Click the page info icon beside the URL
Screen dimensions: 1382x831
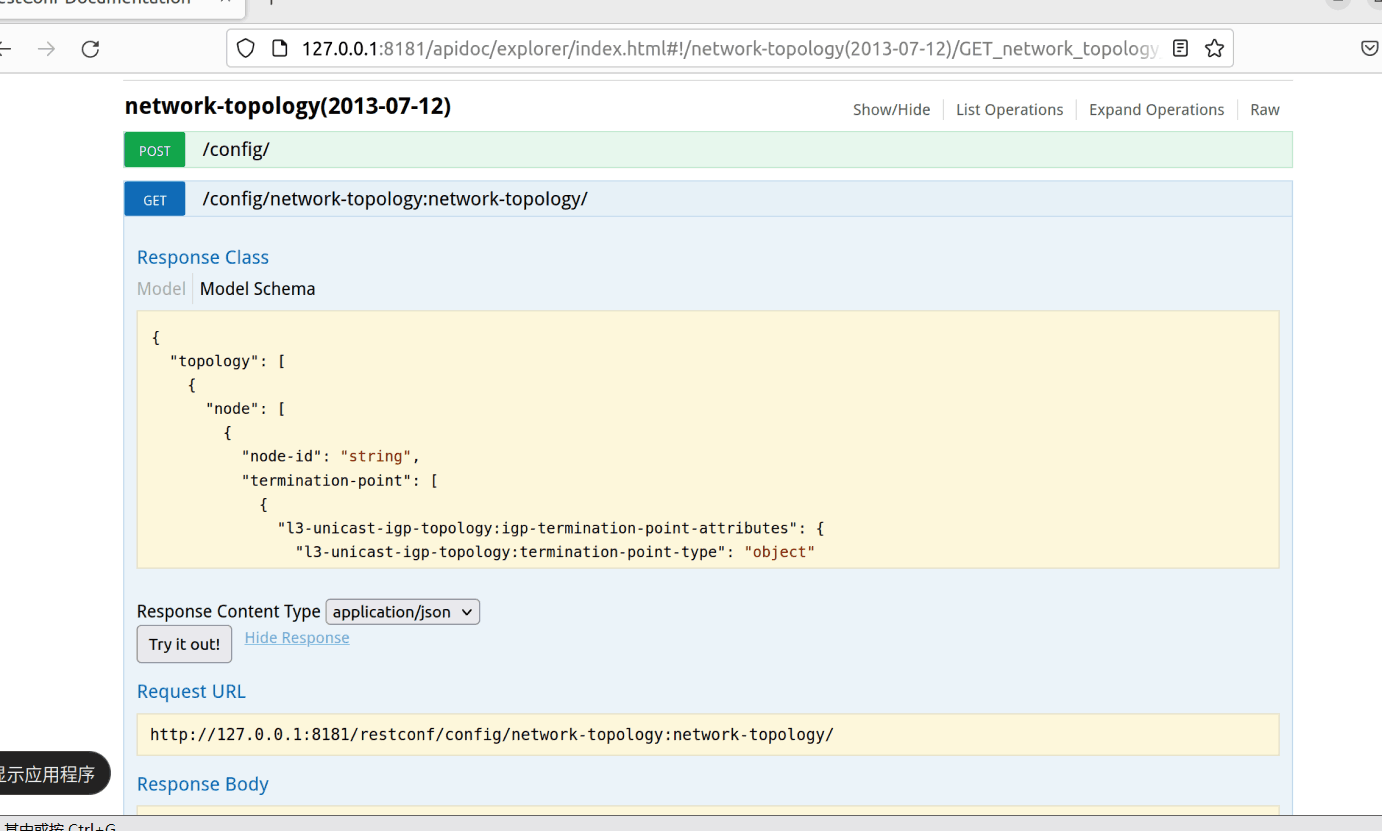coord(280,48)
